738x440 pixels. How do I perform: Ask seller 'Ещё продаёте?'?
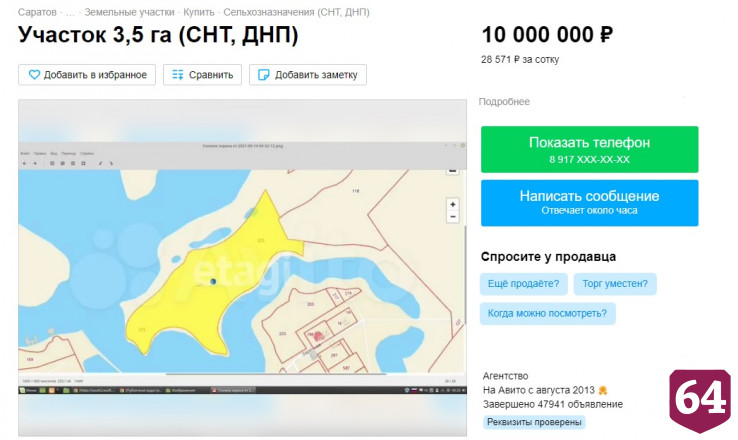[523, 284]
